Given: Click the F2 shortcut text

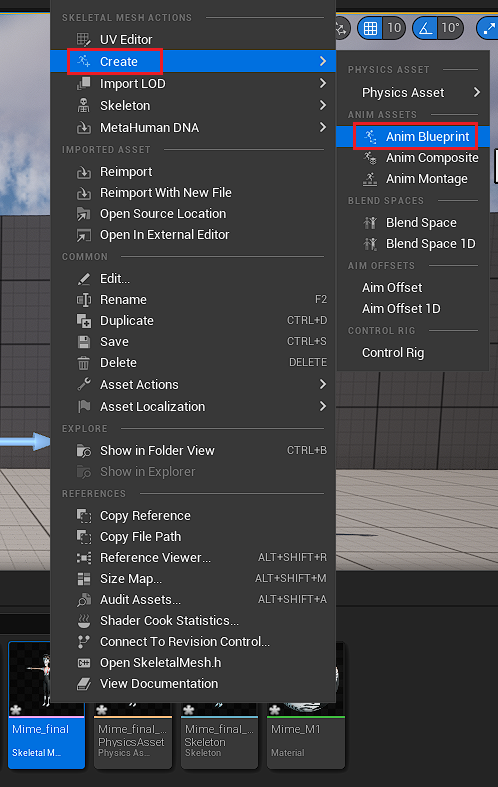Looking at the screenshot, I should coord(321,300).
